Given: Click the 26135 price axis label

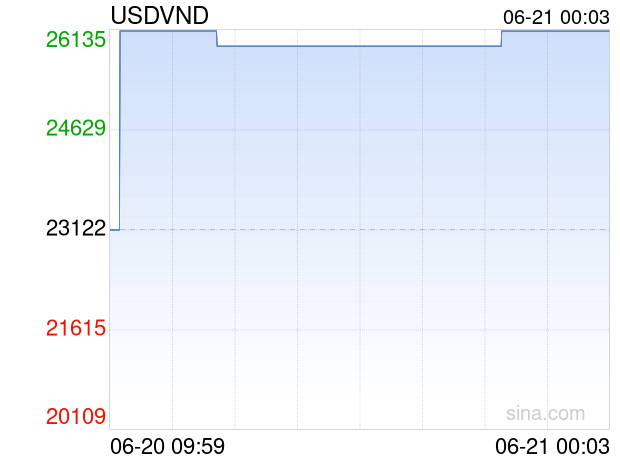Looking at the screenshot, I should click(76, 40).
